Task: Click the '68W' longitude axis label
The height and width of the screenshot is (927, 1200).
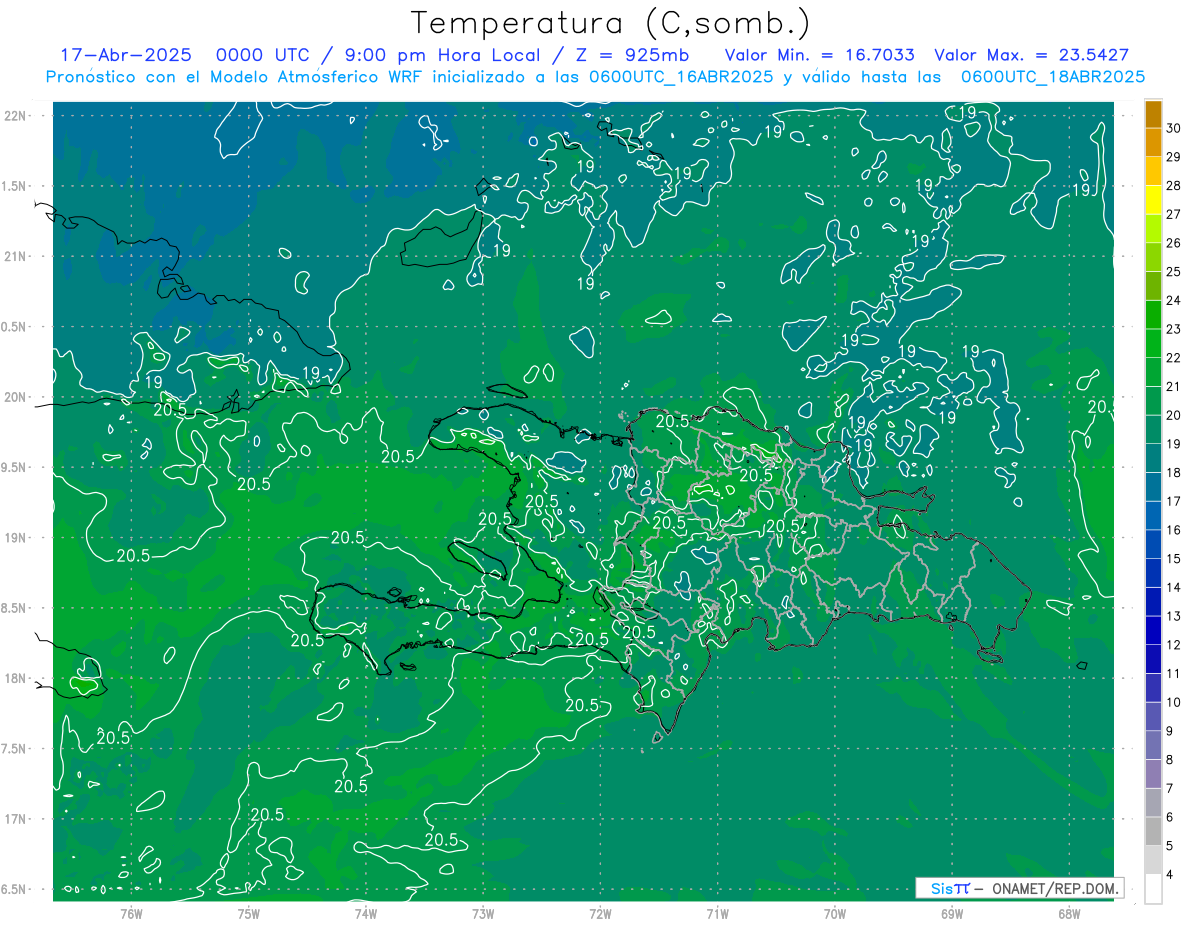Action: 1069,913
